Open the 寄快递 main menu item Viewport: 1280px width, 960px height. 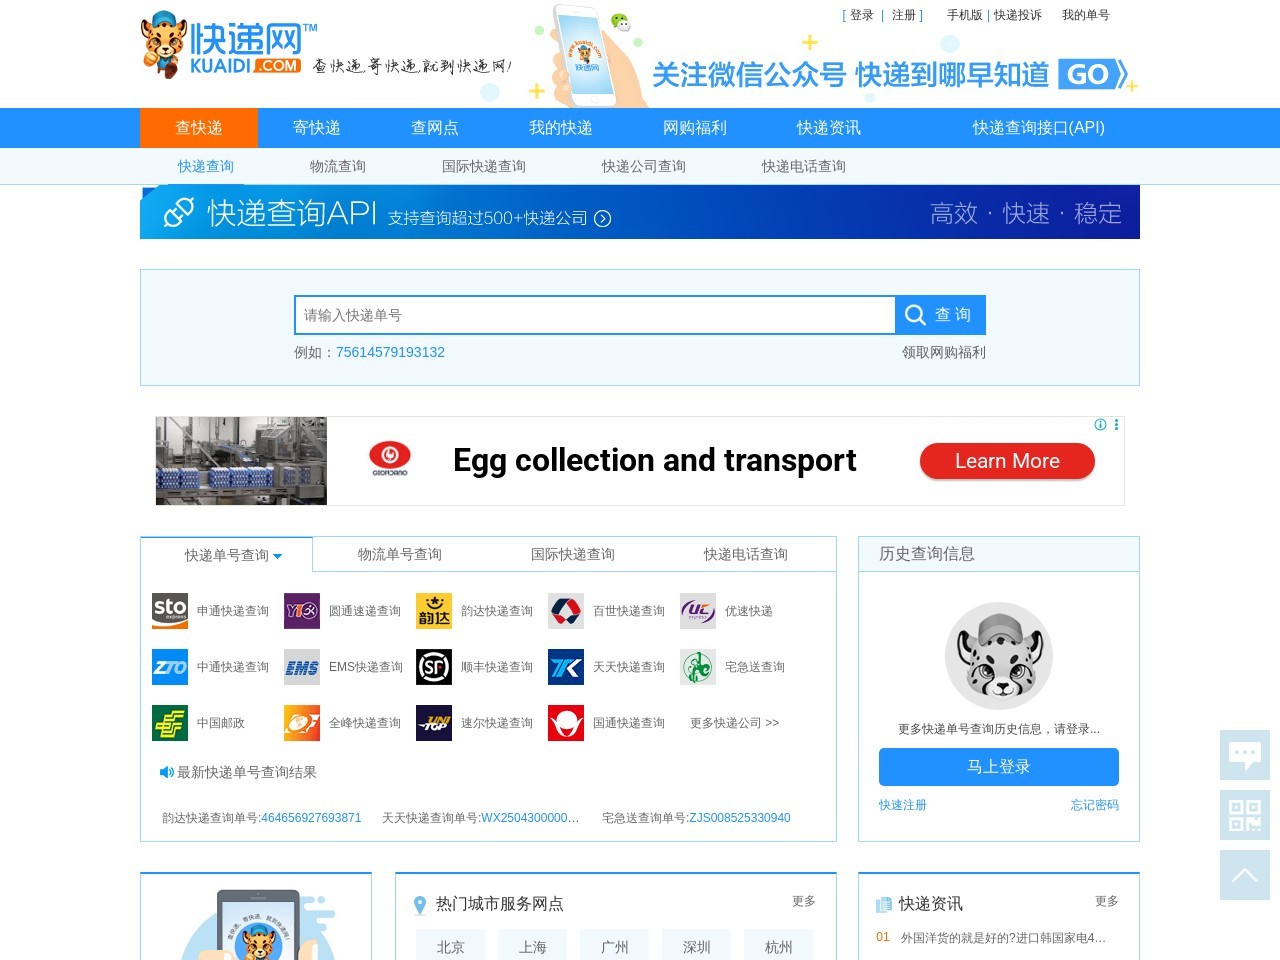click(317, 128)
